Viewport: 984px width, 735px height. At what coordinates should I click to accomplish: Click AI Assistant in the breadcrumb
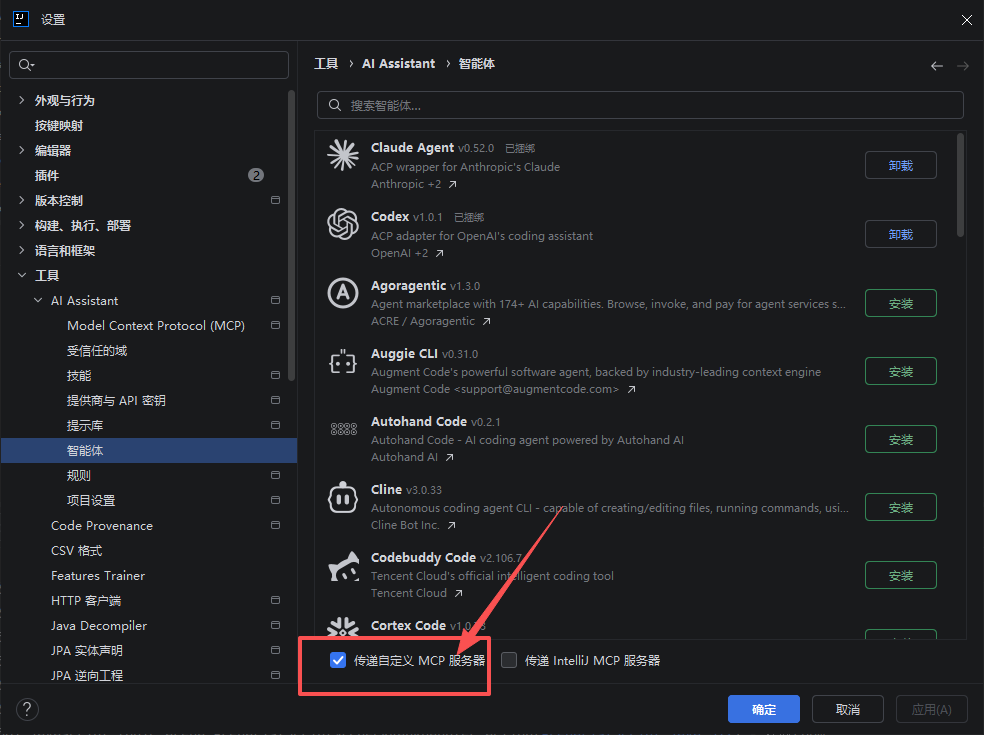coord(398,63)
